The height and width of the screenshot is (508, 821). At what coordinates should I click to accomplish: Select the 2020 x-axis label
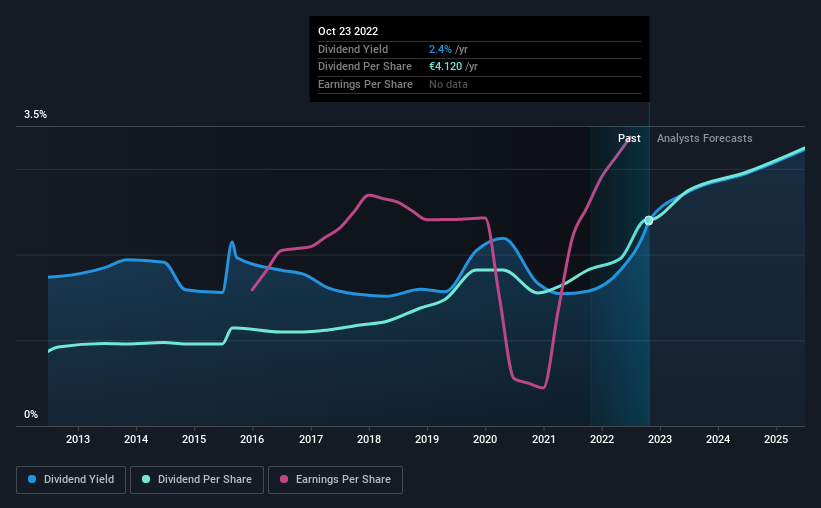(485, 439)
